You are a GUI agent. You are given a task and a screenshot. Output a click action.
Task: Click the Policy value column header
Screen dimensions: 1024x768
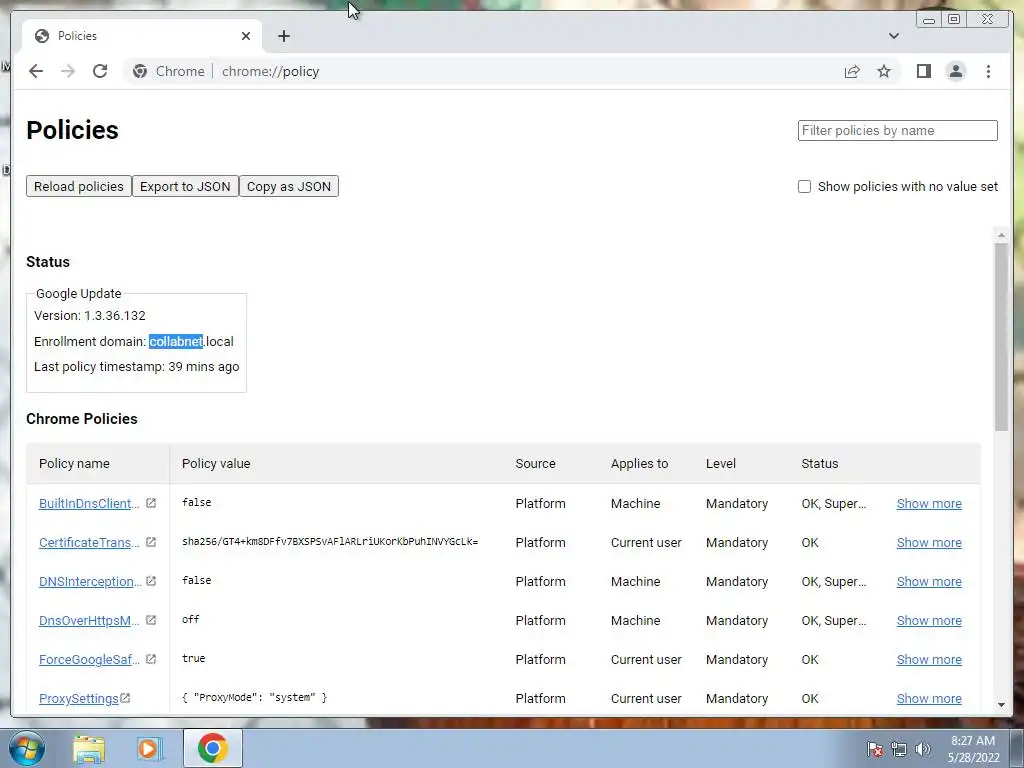(x=216, y=464)
